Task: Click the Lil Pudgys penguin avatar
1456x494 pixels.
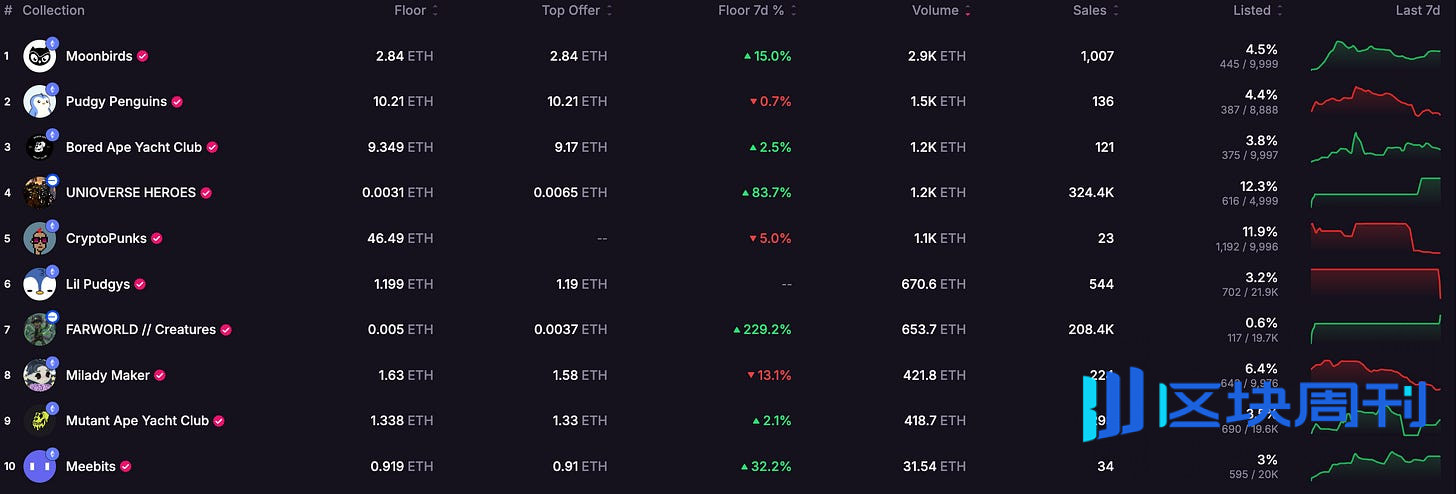Action: tap(40, 285)
